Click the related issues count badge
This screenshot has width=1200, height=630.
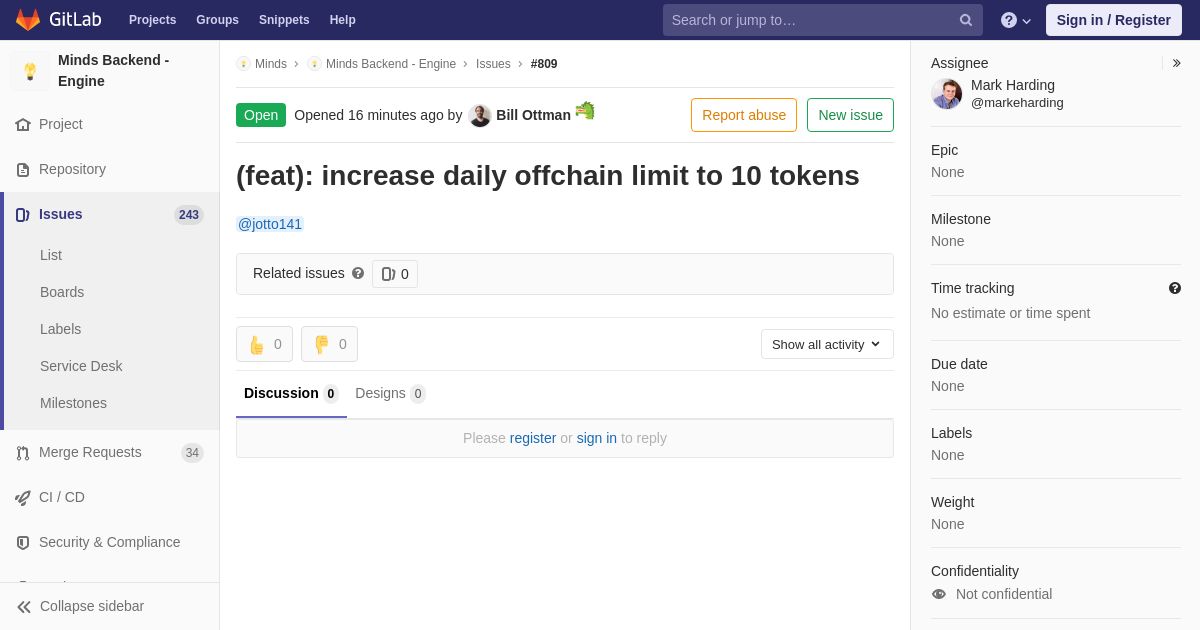395,274
